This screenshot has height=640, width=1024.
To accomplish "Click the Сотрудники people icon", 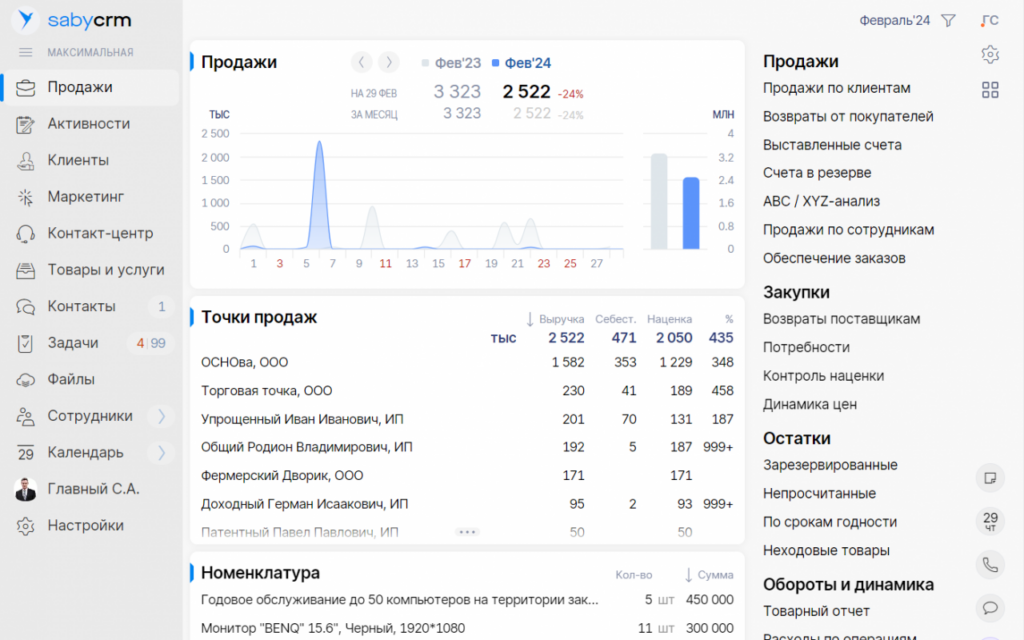I will [25, 417].
